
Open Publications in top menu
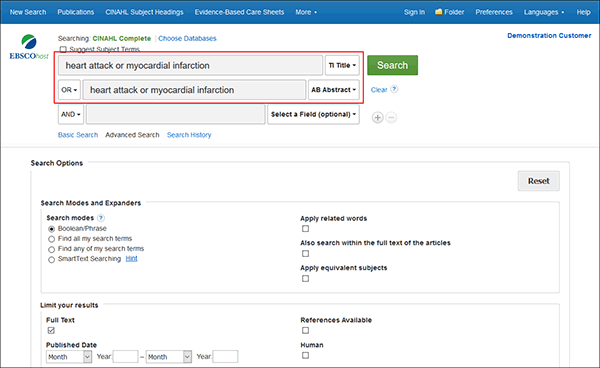tap(76, 12)
